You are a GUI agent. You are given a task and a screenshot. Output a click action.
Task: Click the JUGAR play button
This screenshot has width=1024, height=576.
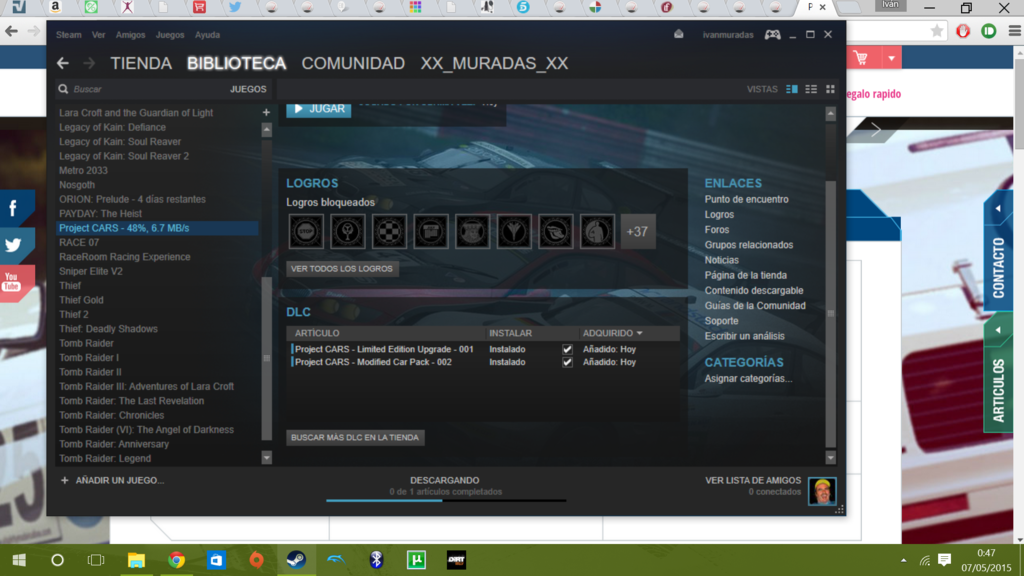click(x=319, y=110)
